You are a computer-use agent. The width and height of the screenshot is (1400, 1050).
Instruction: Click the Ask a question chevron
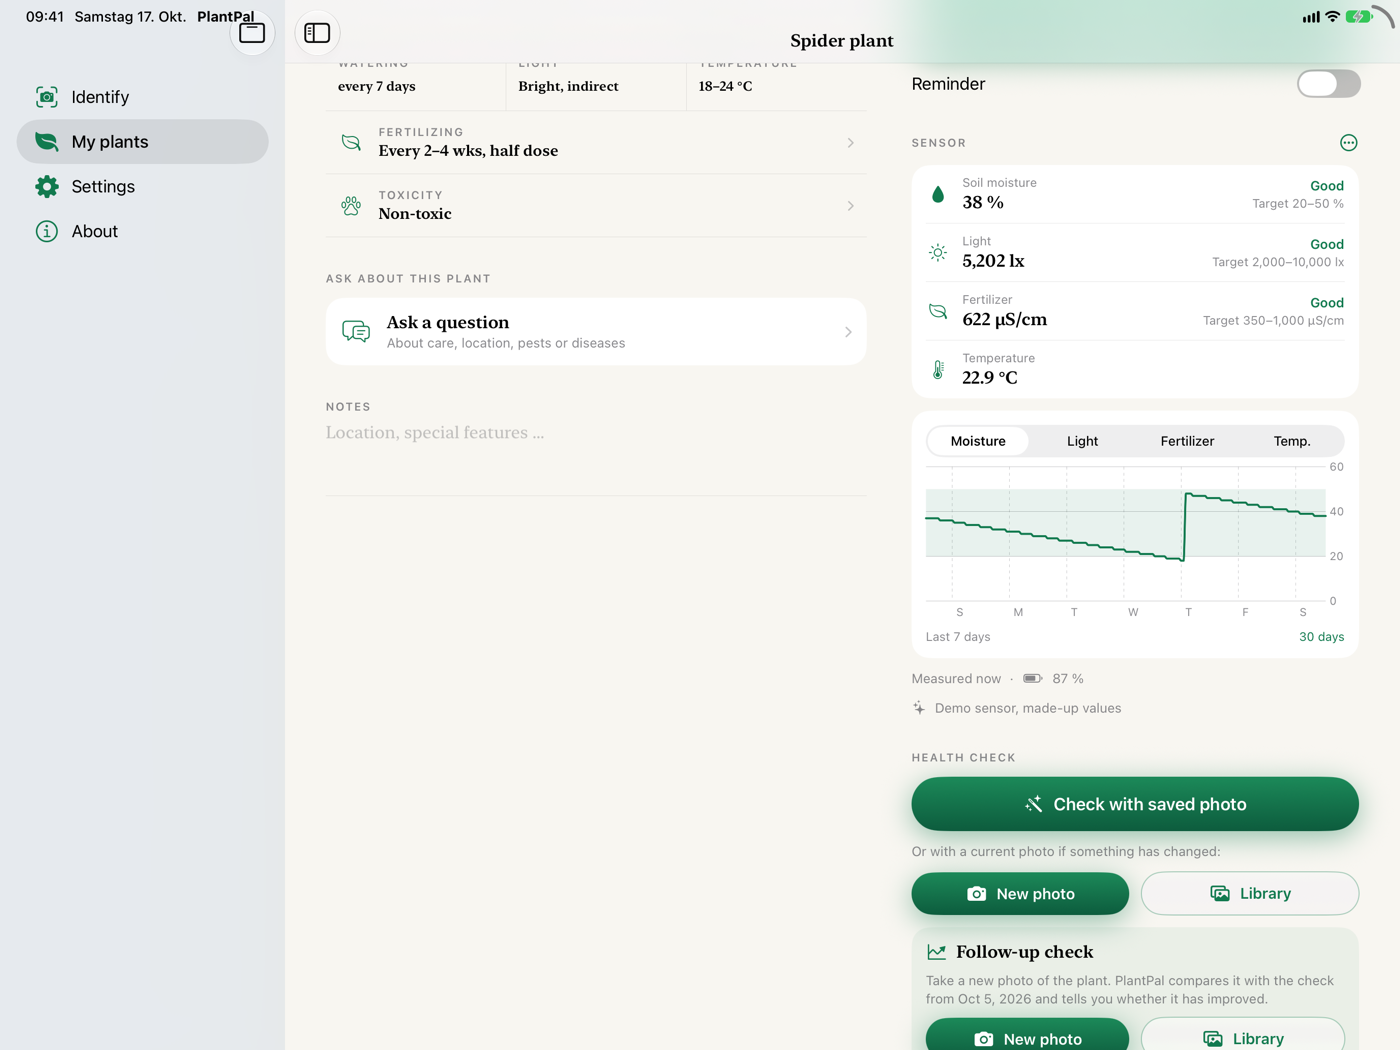pyautogui.click(x=848, y=332)
